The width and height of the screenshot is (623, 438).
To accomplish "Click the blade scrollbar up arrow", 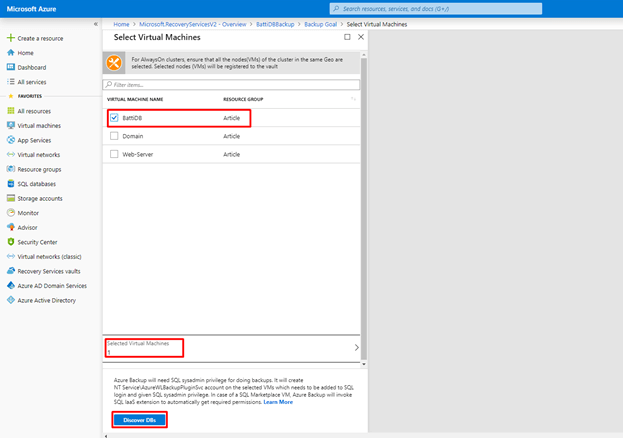I will (364, 55).
